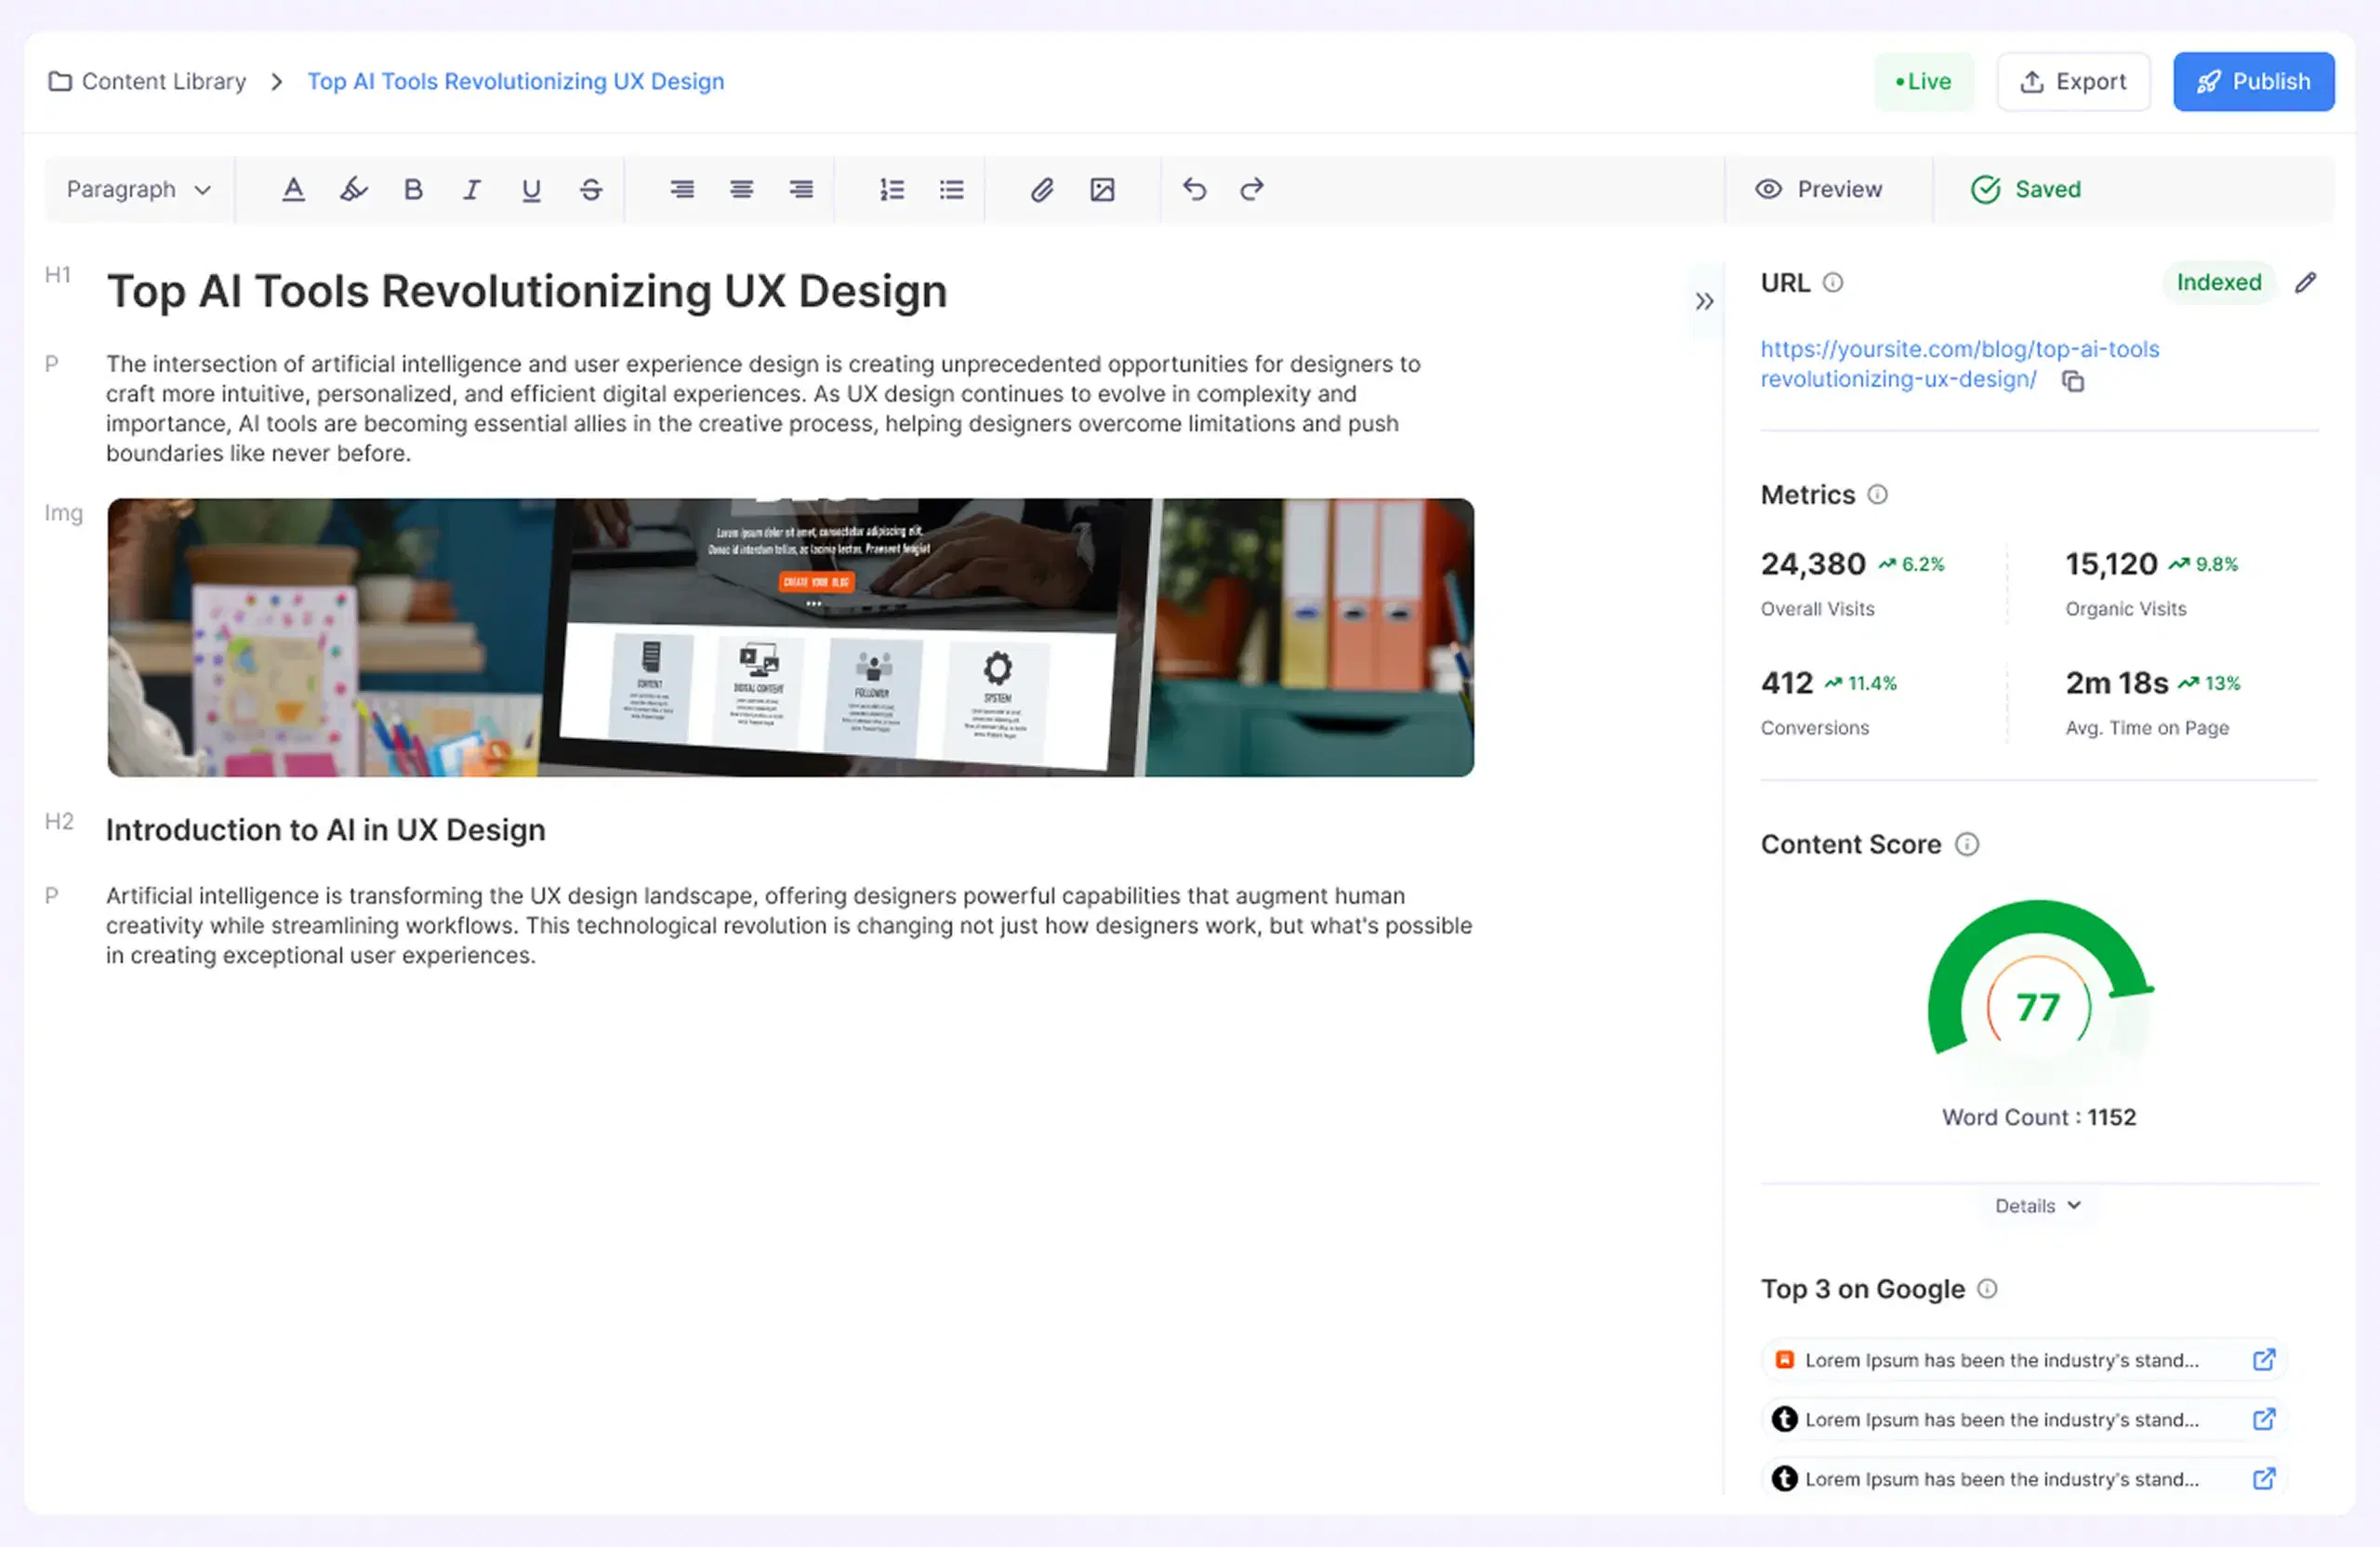Insert an attachment with paperclip icon
Screen dimensions: 2380x1547
[x=1042, y=189]
